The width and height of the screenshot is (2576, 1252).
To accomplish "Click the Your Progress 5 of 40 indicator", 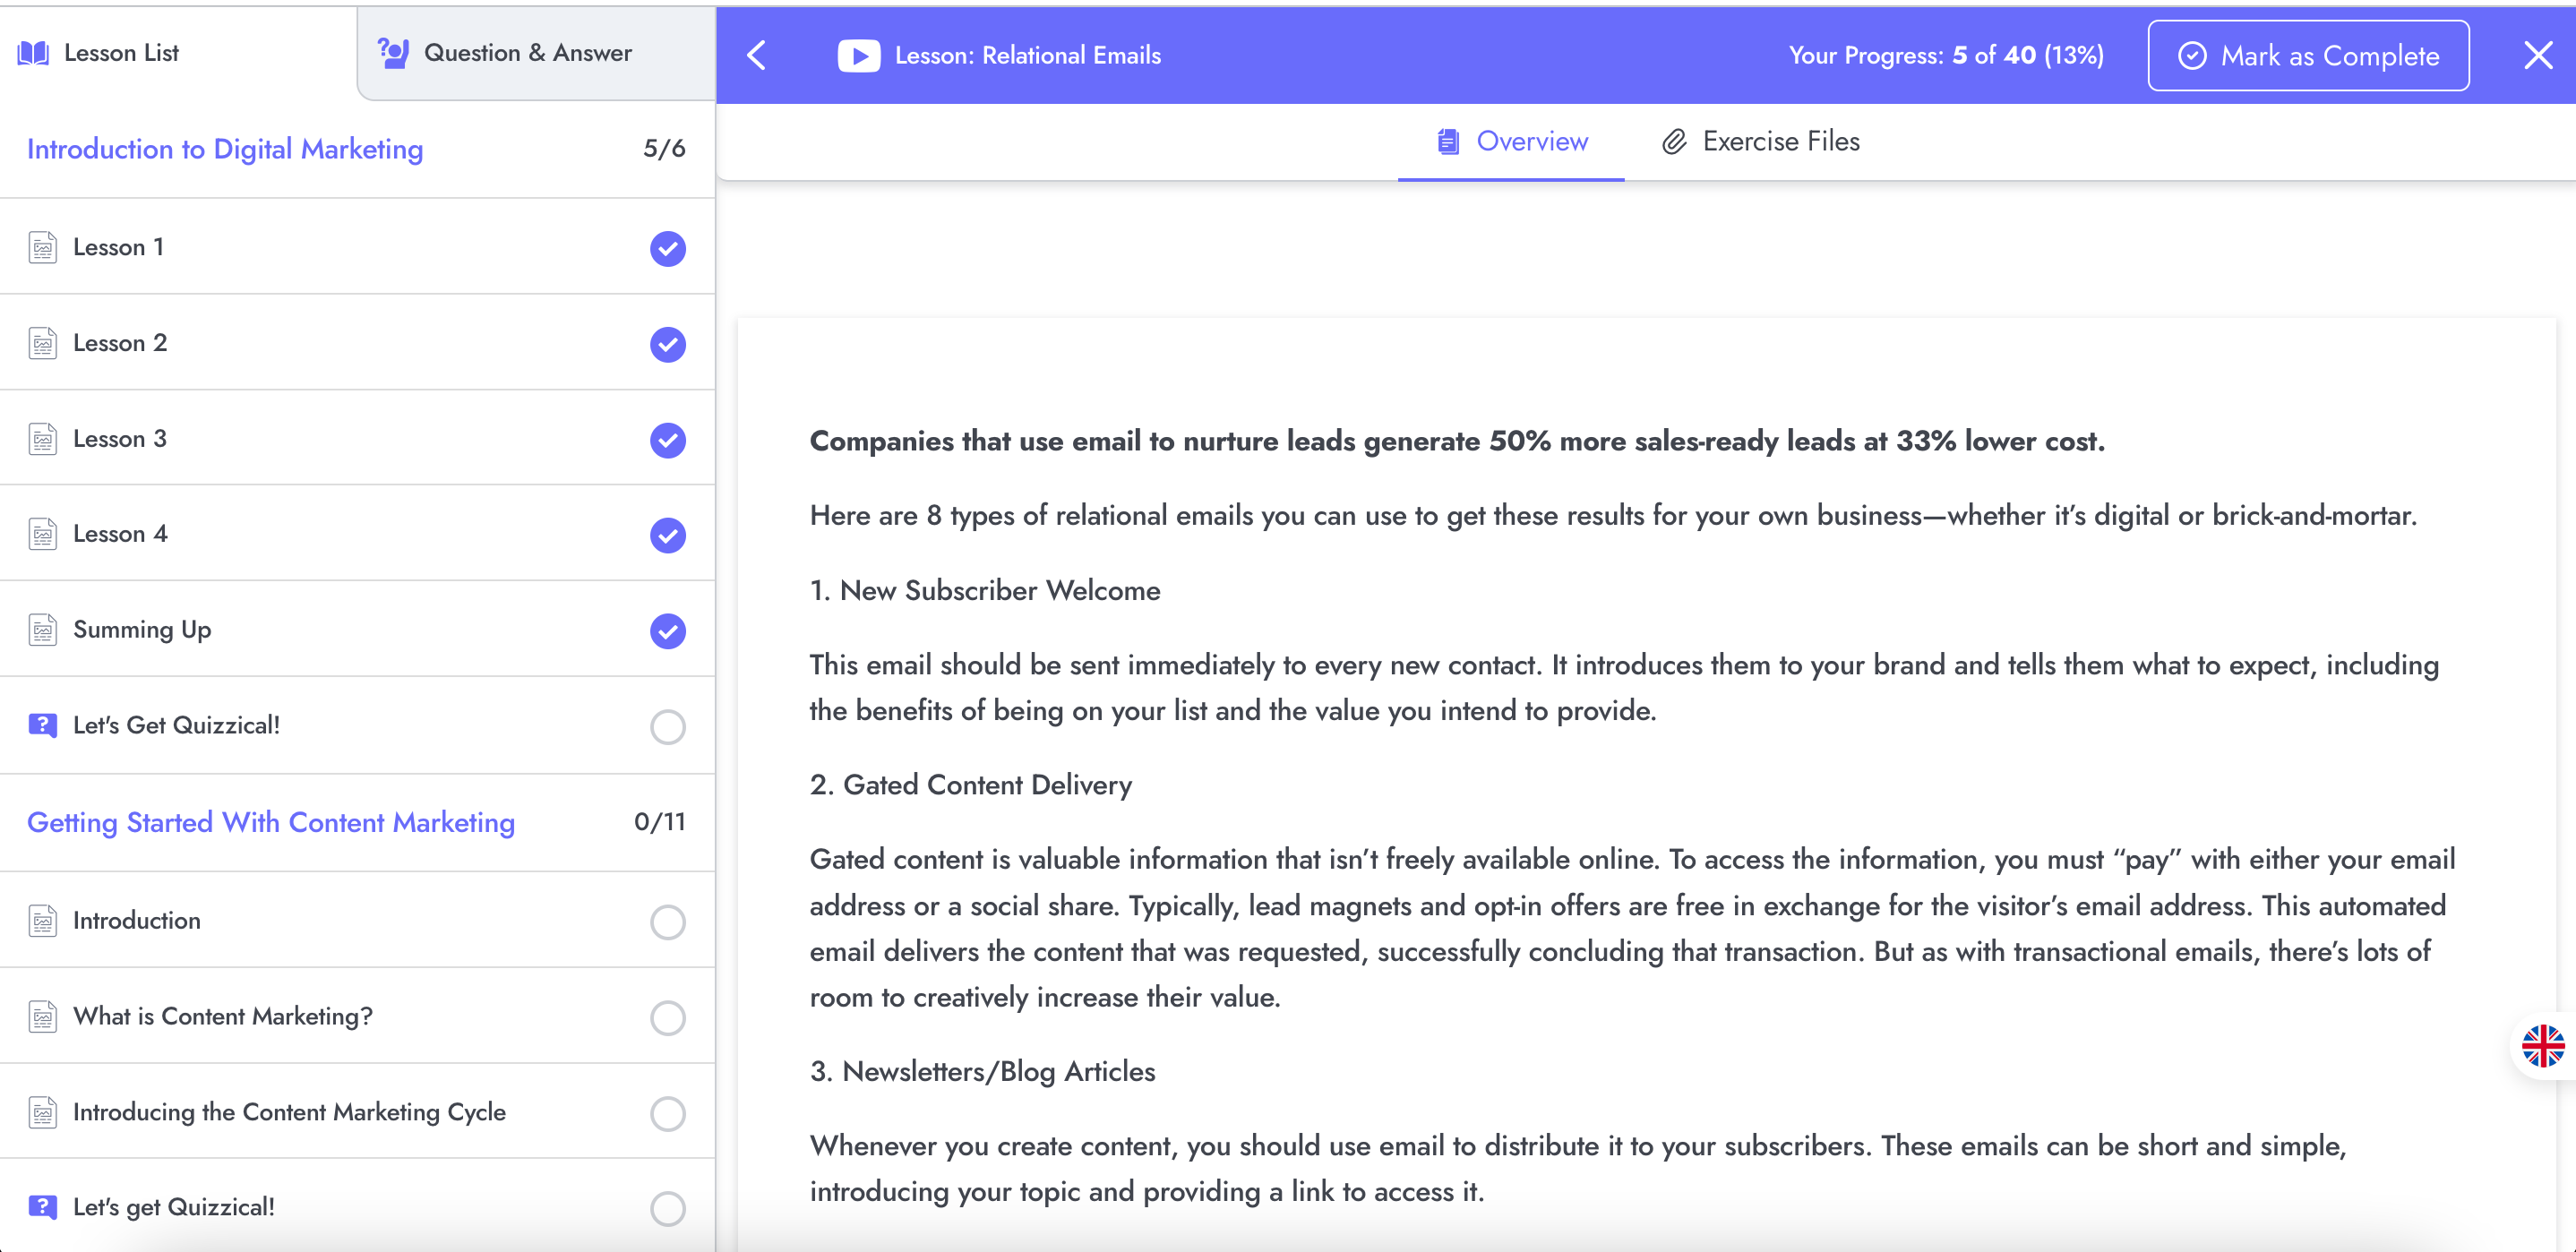I will (1946, 56).
